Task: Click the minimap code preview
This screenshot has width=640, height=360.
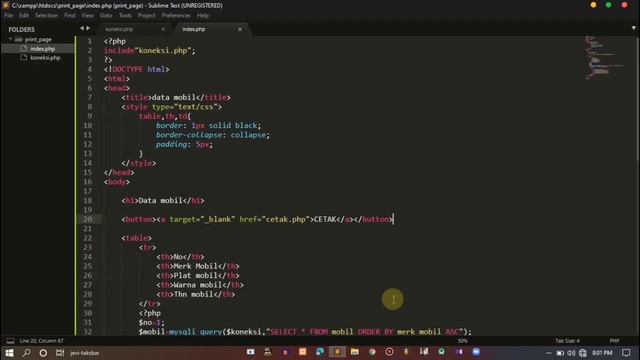Action: [x=604, y=57]
